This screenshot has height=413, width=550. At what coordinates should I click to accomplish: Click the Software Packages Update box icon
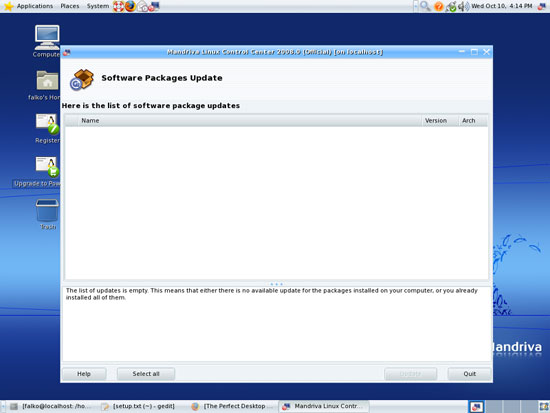[82, 79]
